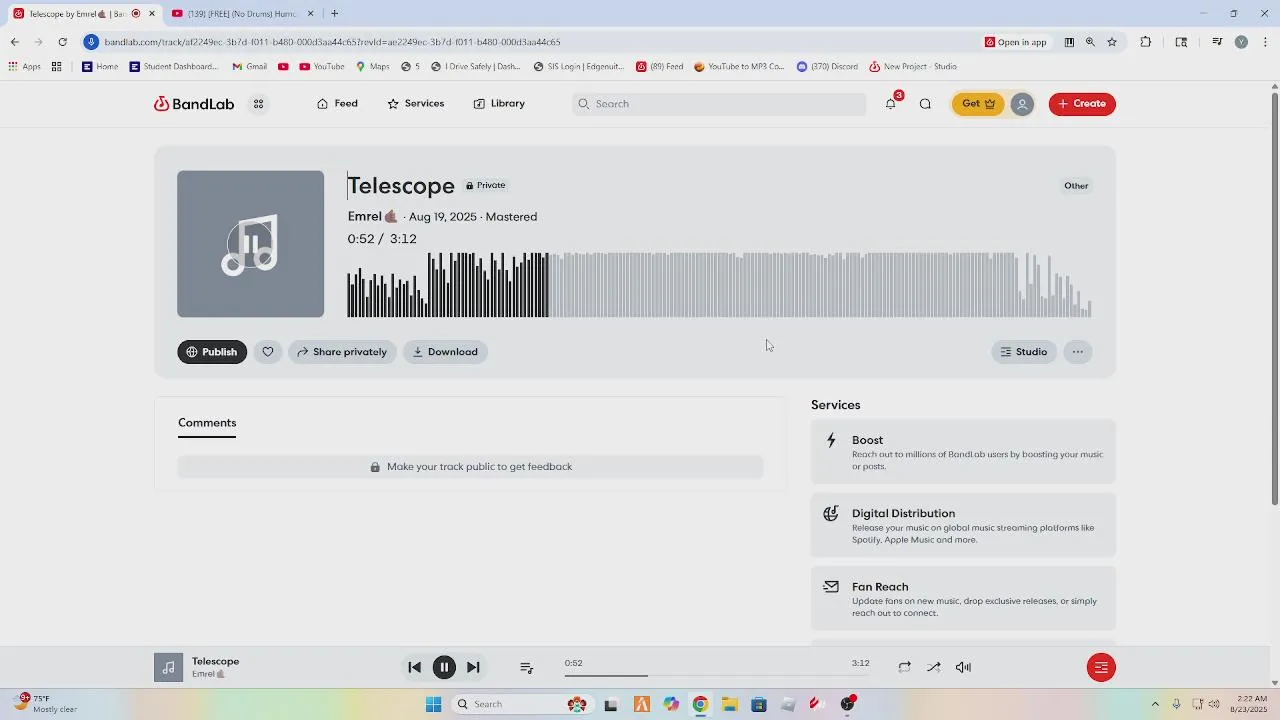Click the Other genre tag
1280x720 pixels.
(x=1076, y=186)
